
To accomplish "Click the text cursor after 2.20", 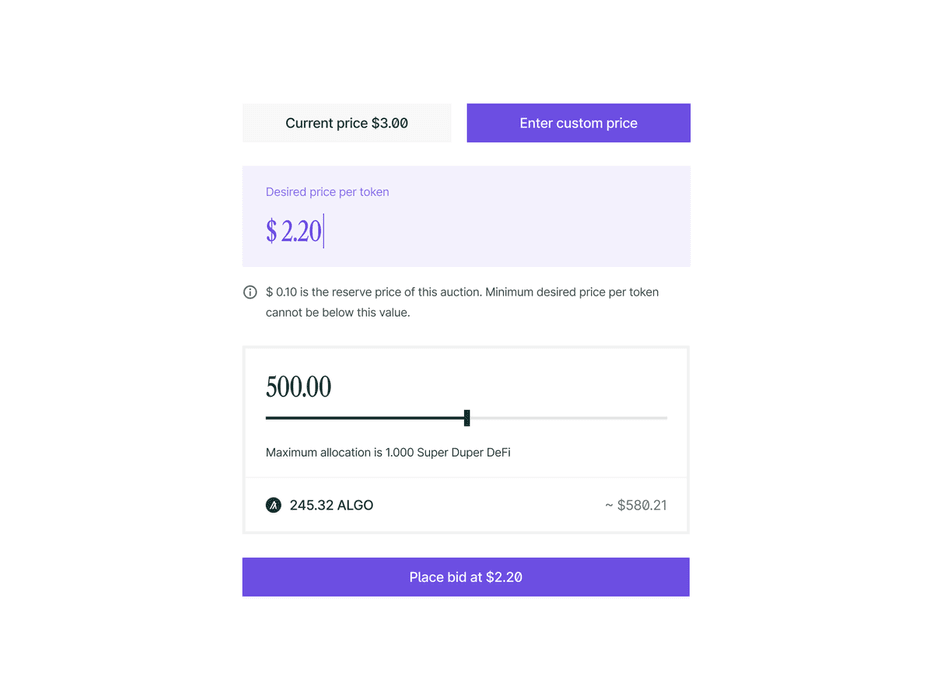I will coord(324,231).
